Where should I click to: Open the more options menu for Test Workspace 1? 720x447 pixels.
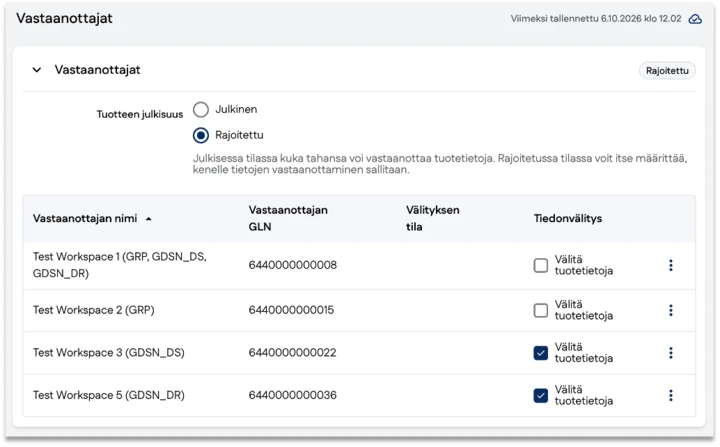pyautogui.click(x=671, y=265)
